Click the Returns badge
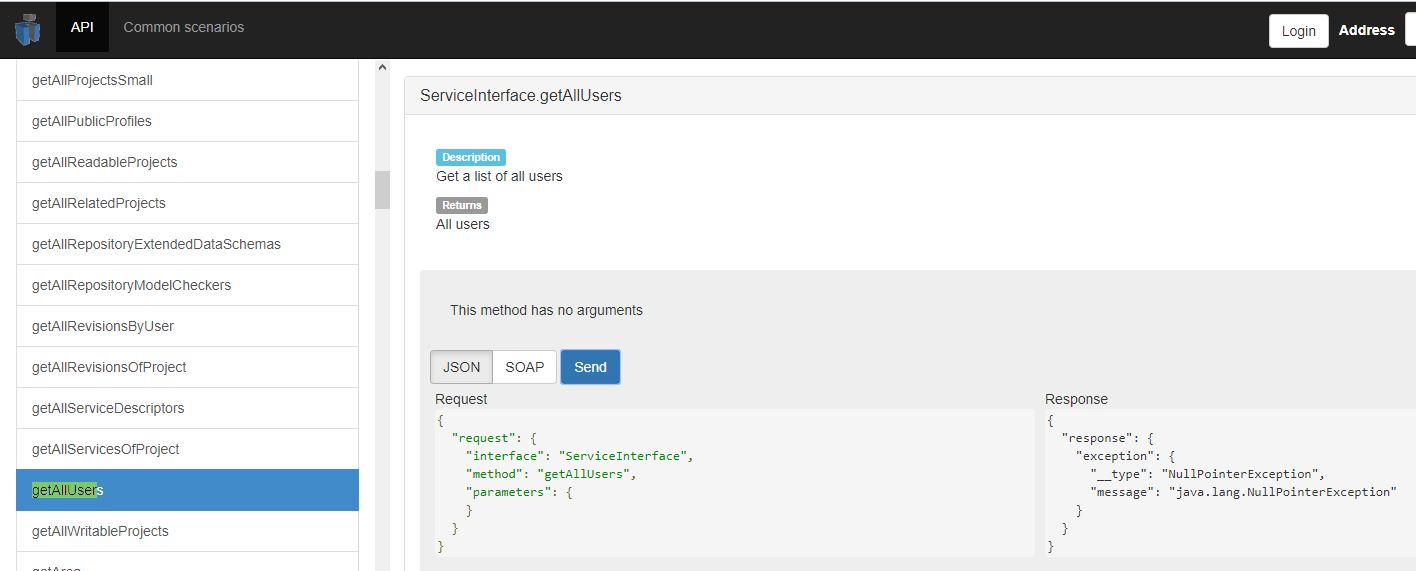 click(x=462, y=205)
